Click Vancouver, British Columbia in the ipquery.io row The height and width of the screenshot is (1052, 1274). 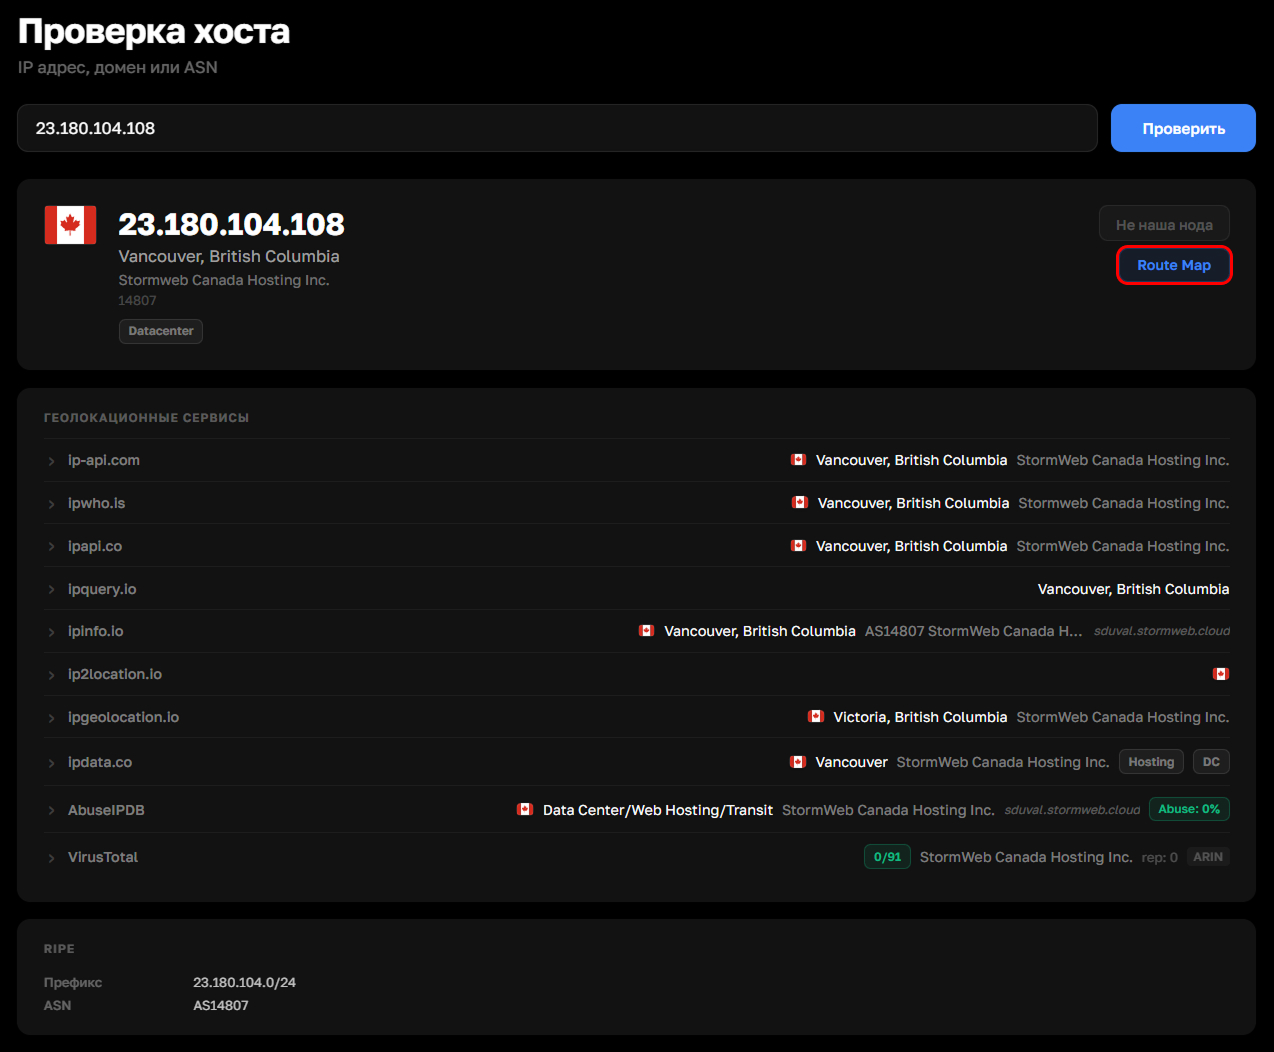(1133, 589)
